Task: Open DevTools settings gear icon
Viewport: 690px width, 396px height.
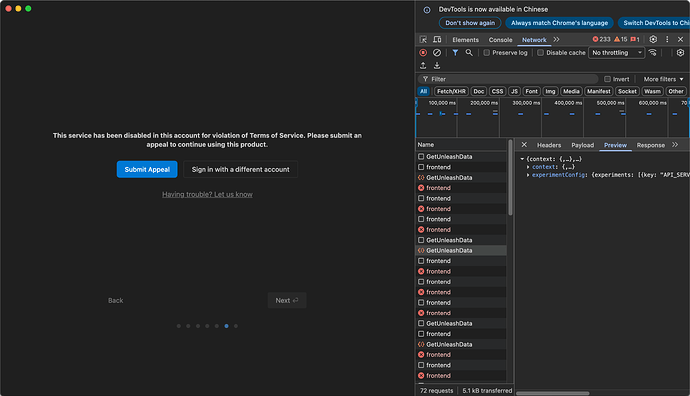Action: 653,39
